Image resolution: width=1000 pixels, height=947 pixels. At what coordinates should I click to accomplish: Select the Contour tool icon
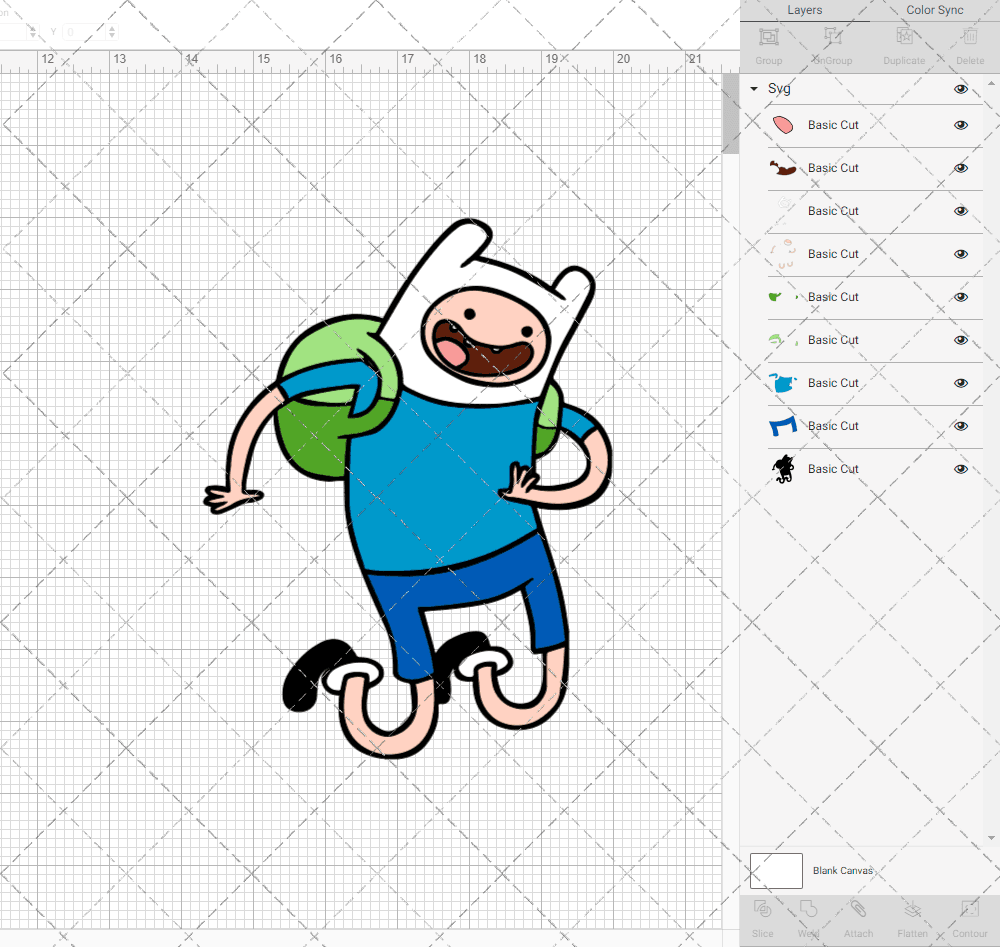point(969,909)
